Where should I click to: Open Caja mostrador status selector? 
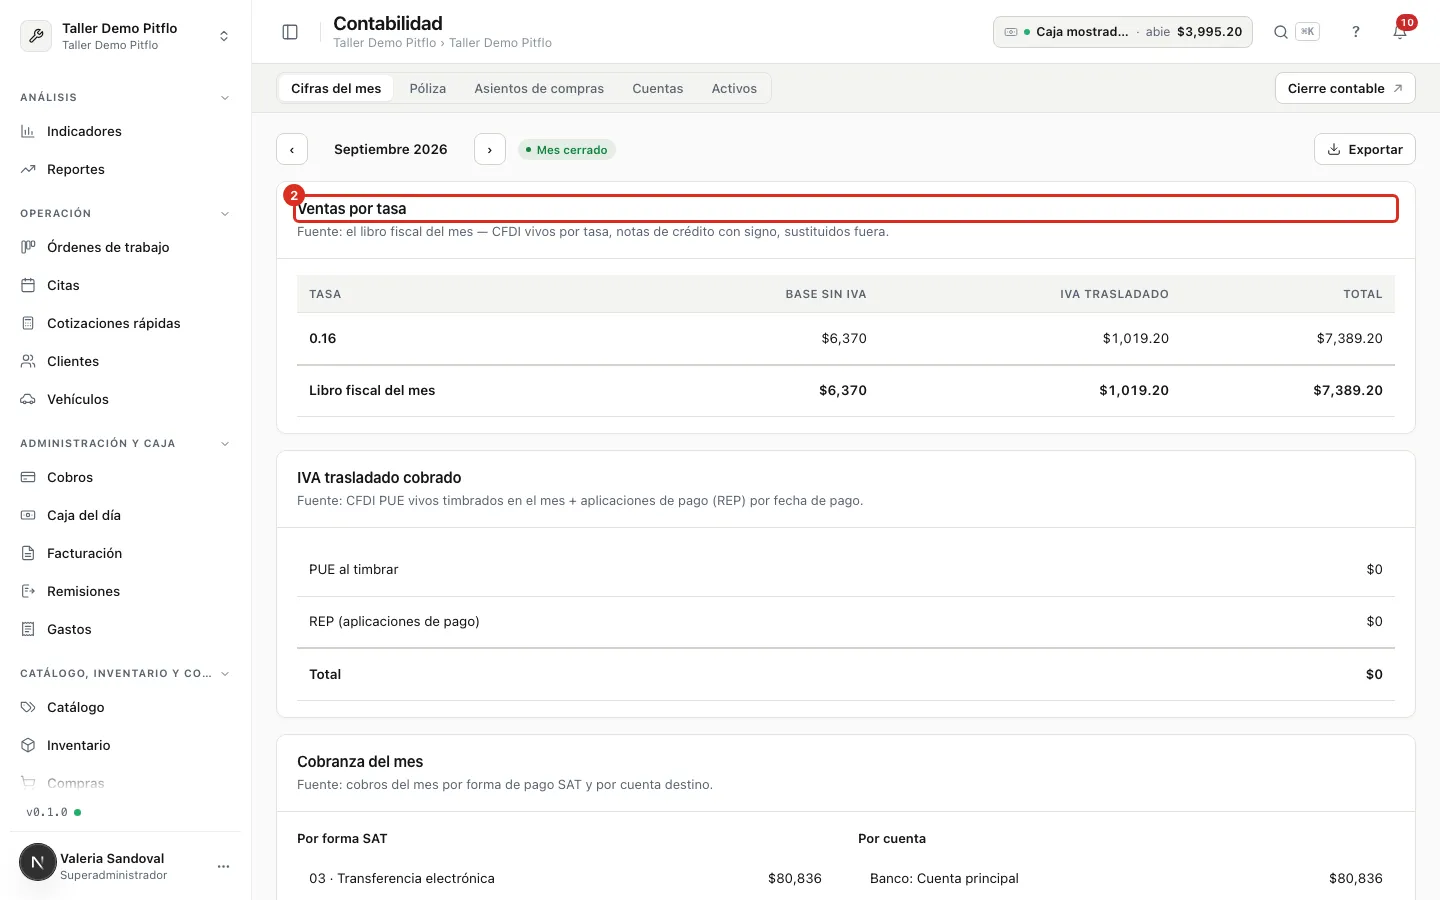click(1122, 32)
